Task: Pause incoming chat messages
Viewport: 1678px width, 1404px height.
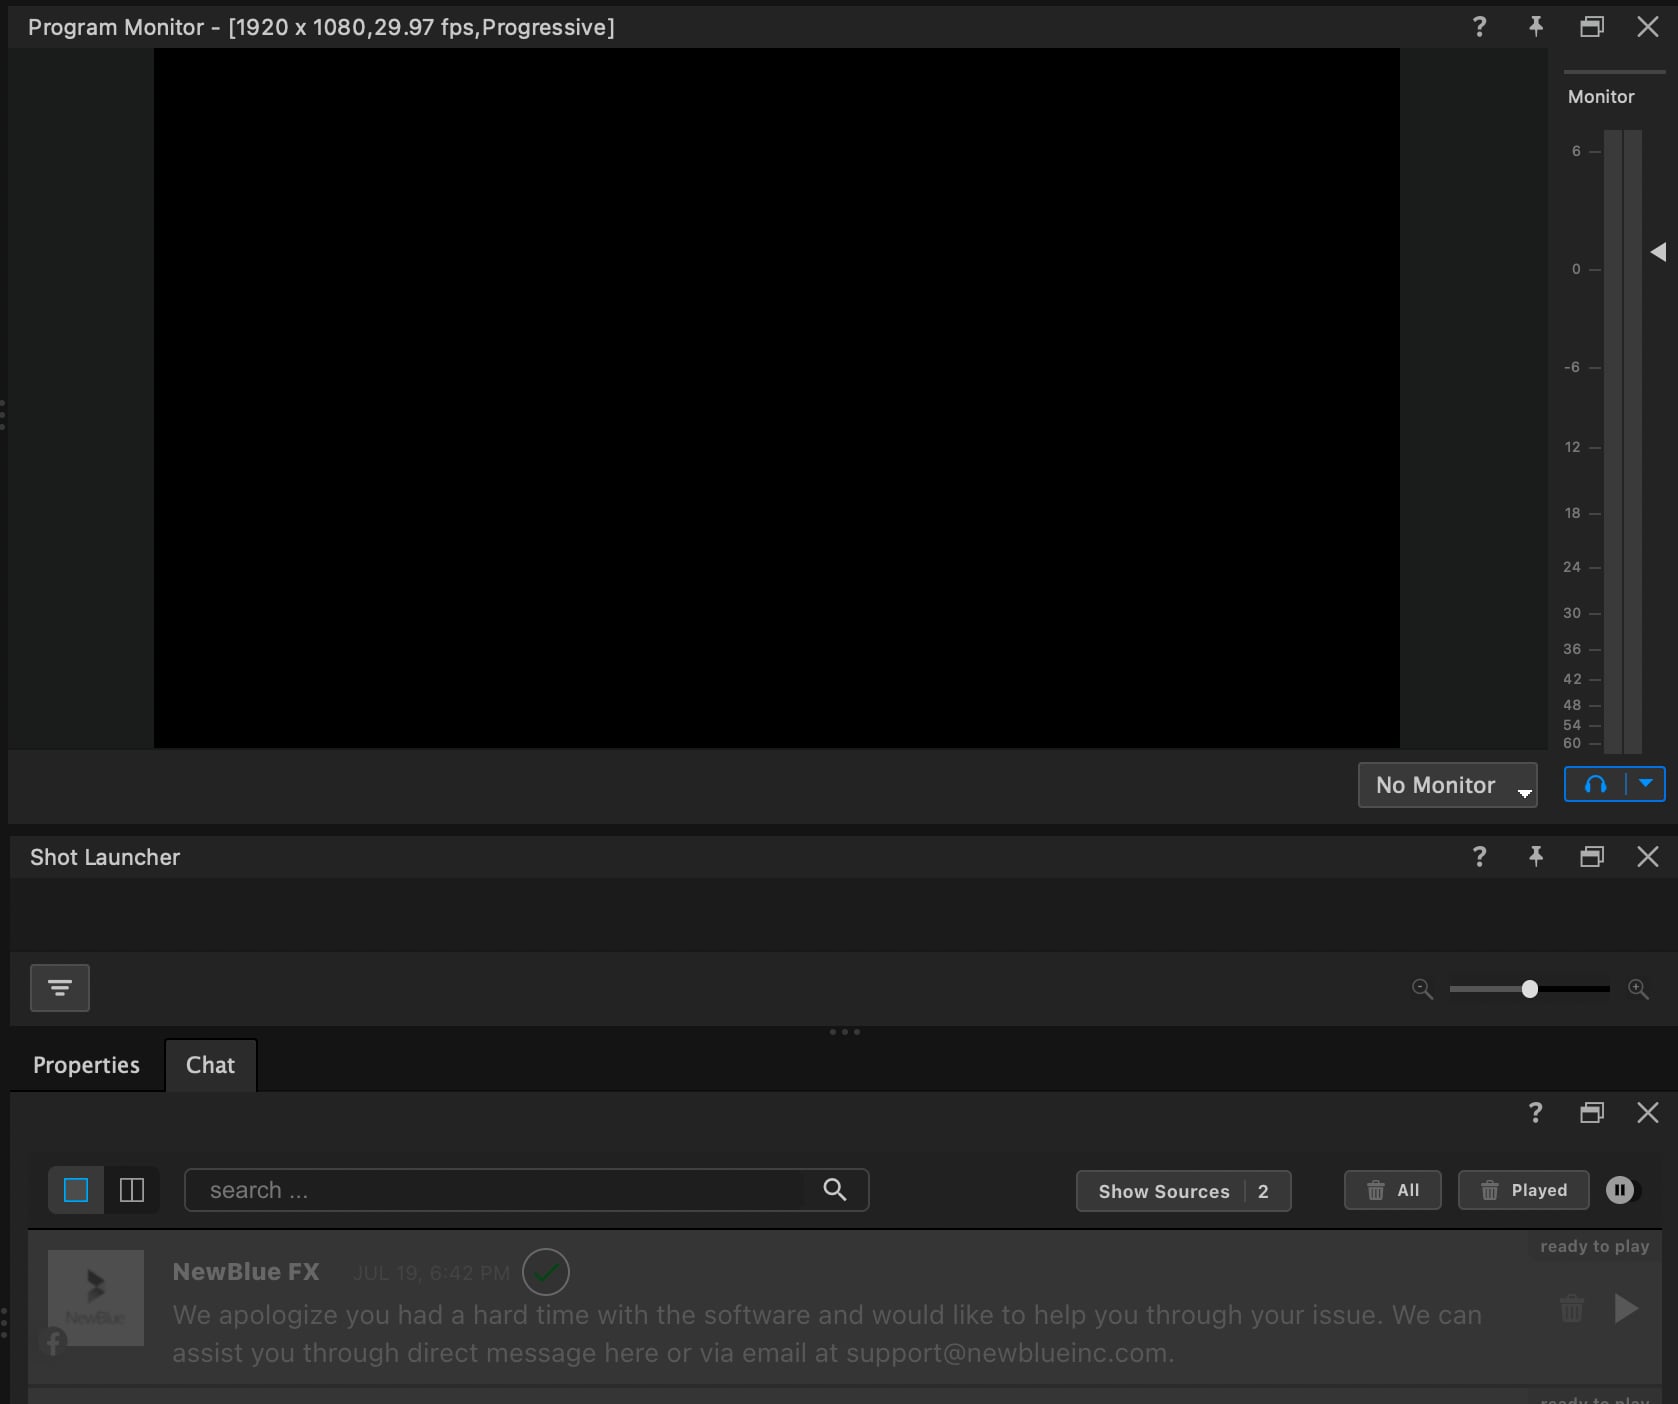Action: 1620,1190
